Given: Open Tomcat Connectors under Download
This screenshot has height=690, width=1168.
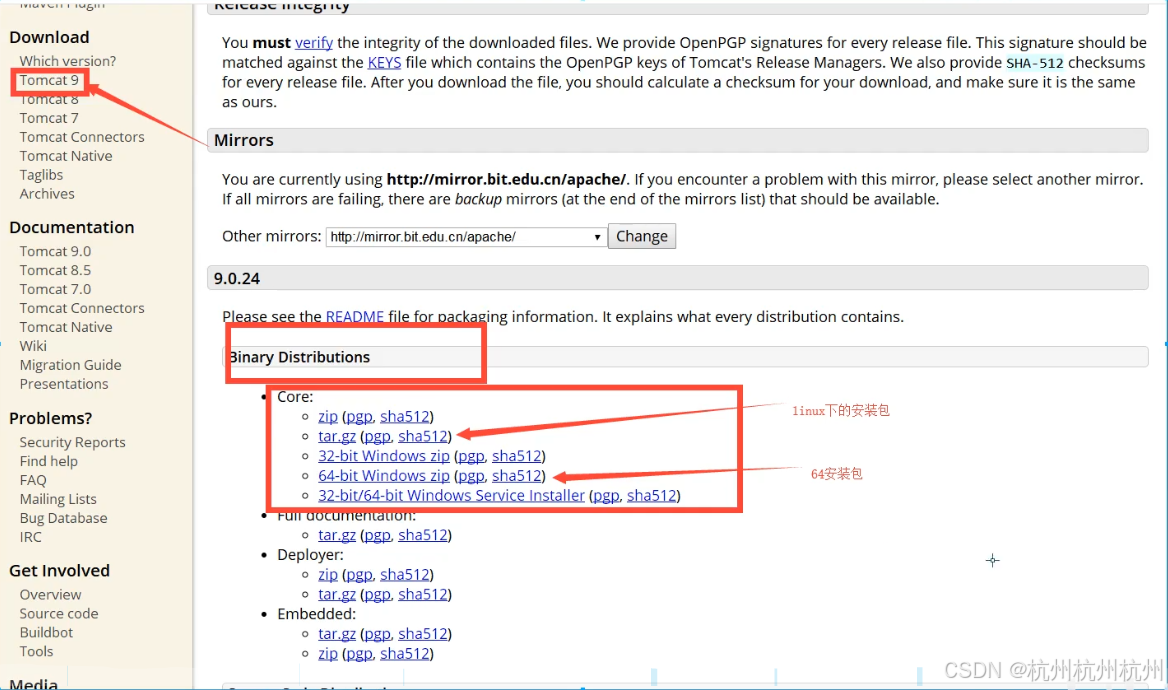Looking at the screenshot, I should [x=82, y=137].
